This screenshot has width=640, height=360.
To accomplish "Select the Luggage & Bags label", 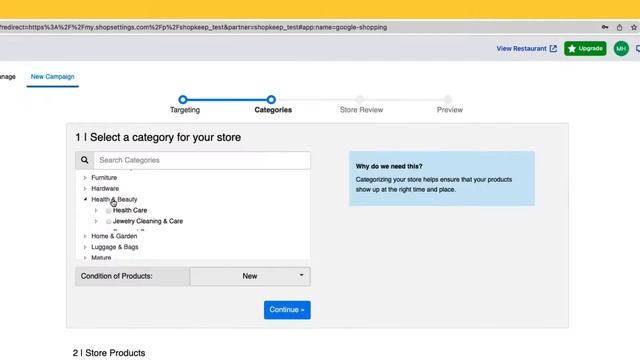I will coord(115,247).
